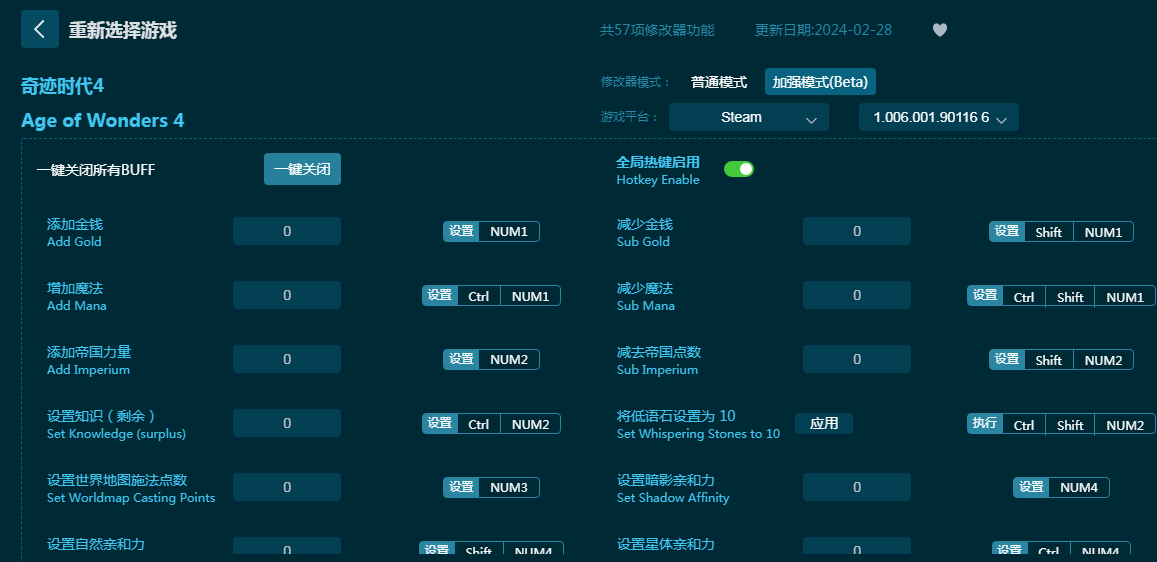Click 设置 button for Add Mana hotkey

[x=440, y=296]
